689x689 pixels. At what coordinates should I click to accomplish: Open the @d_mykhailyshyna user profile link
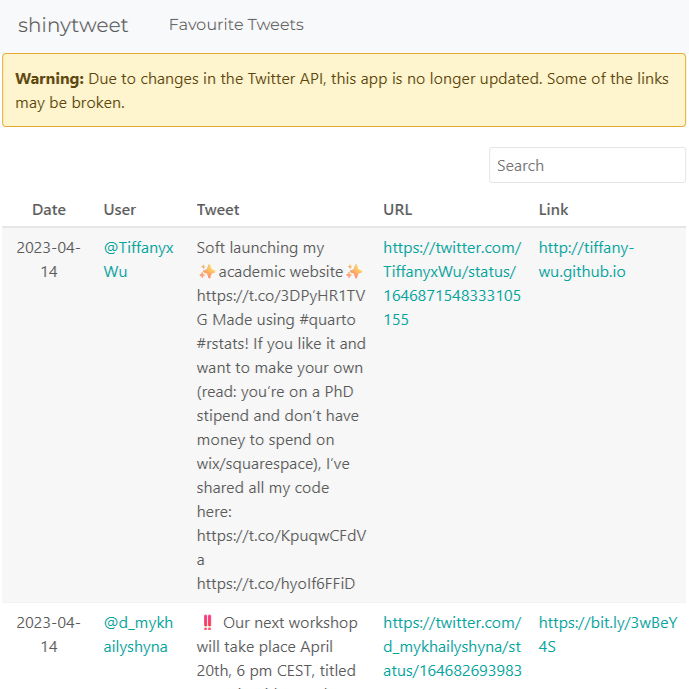[138, 634]
